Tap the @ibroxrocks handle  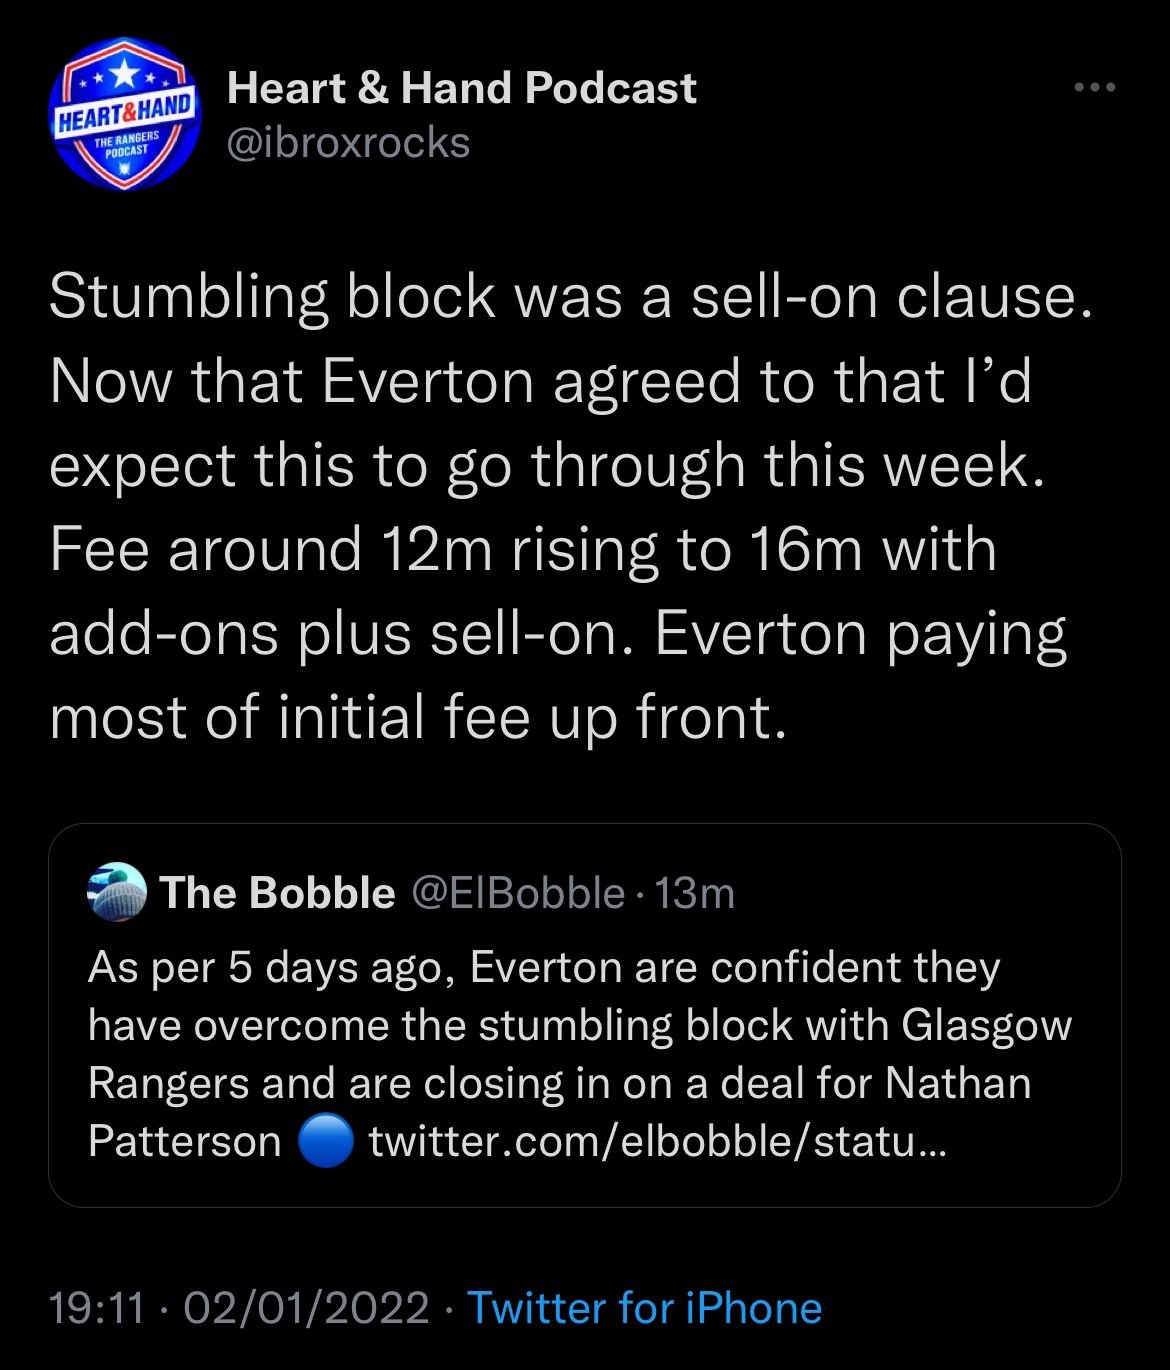click(x=348, y=143)
